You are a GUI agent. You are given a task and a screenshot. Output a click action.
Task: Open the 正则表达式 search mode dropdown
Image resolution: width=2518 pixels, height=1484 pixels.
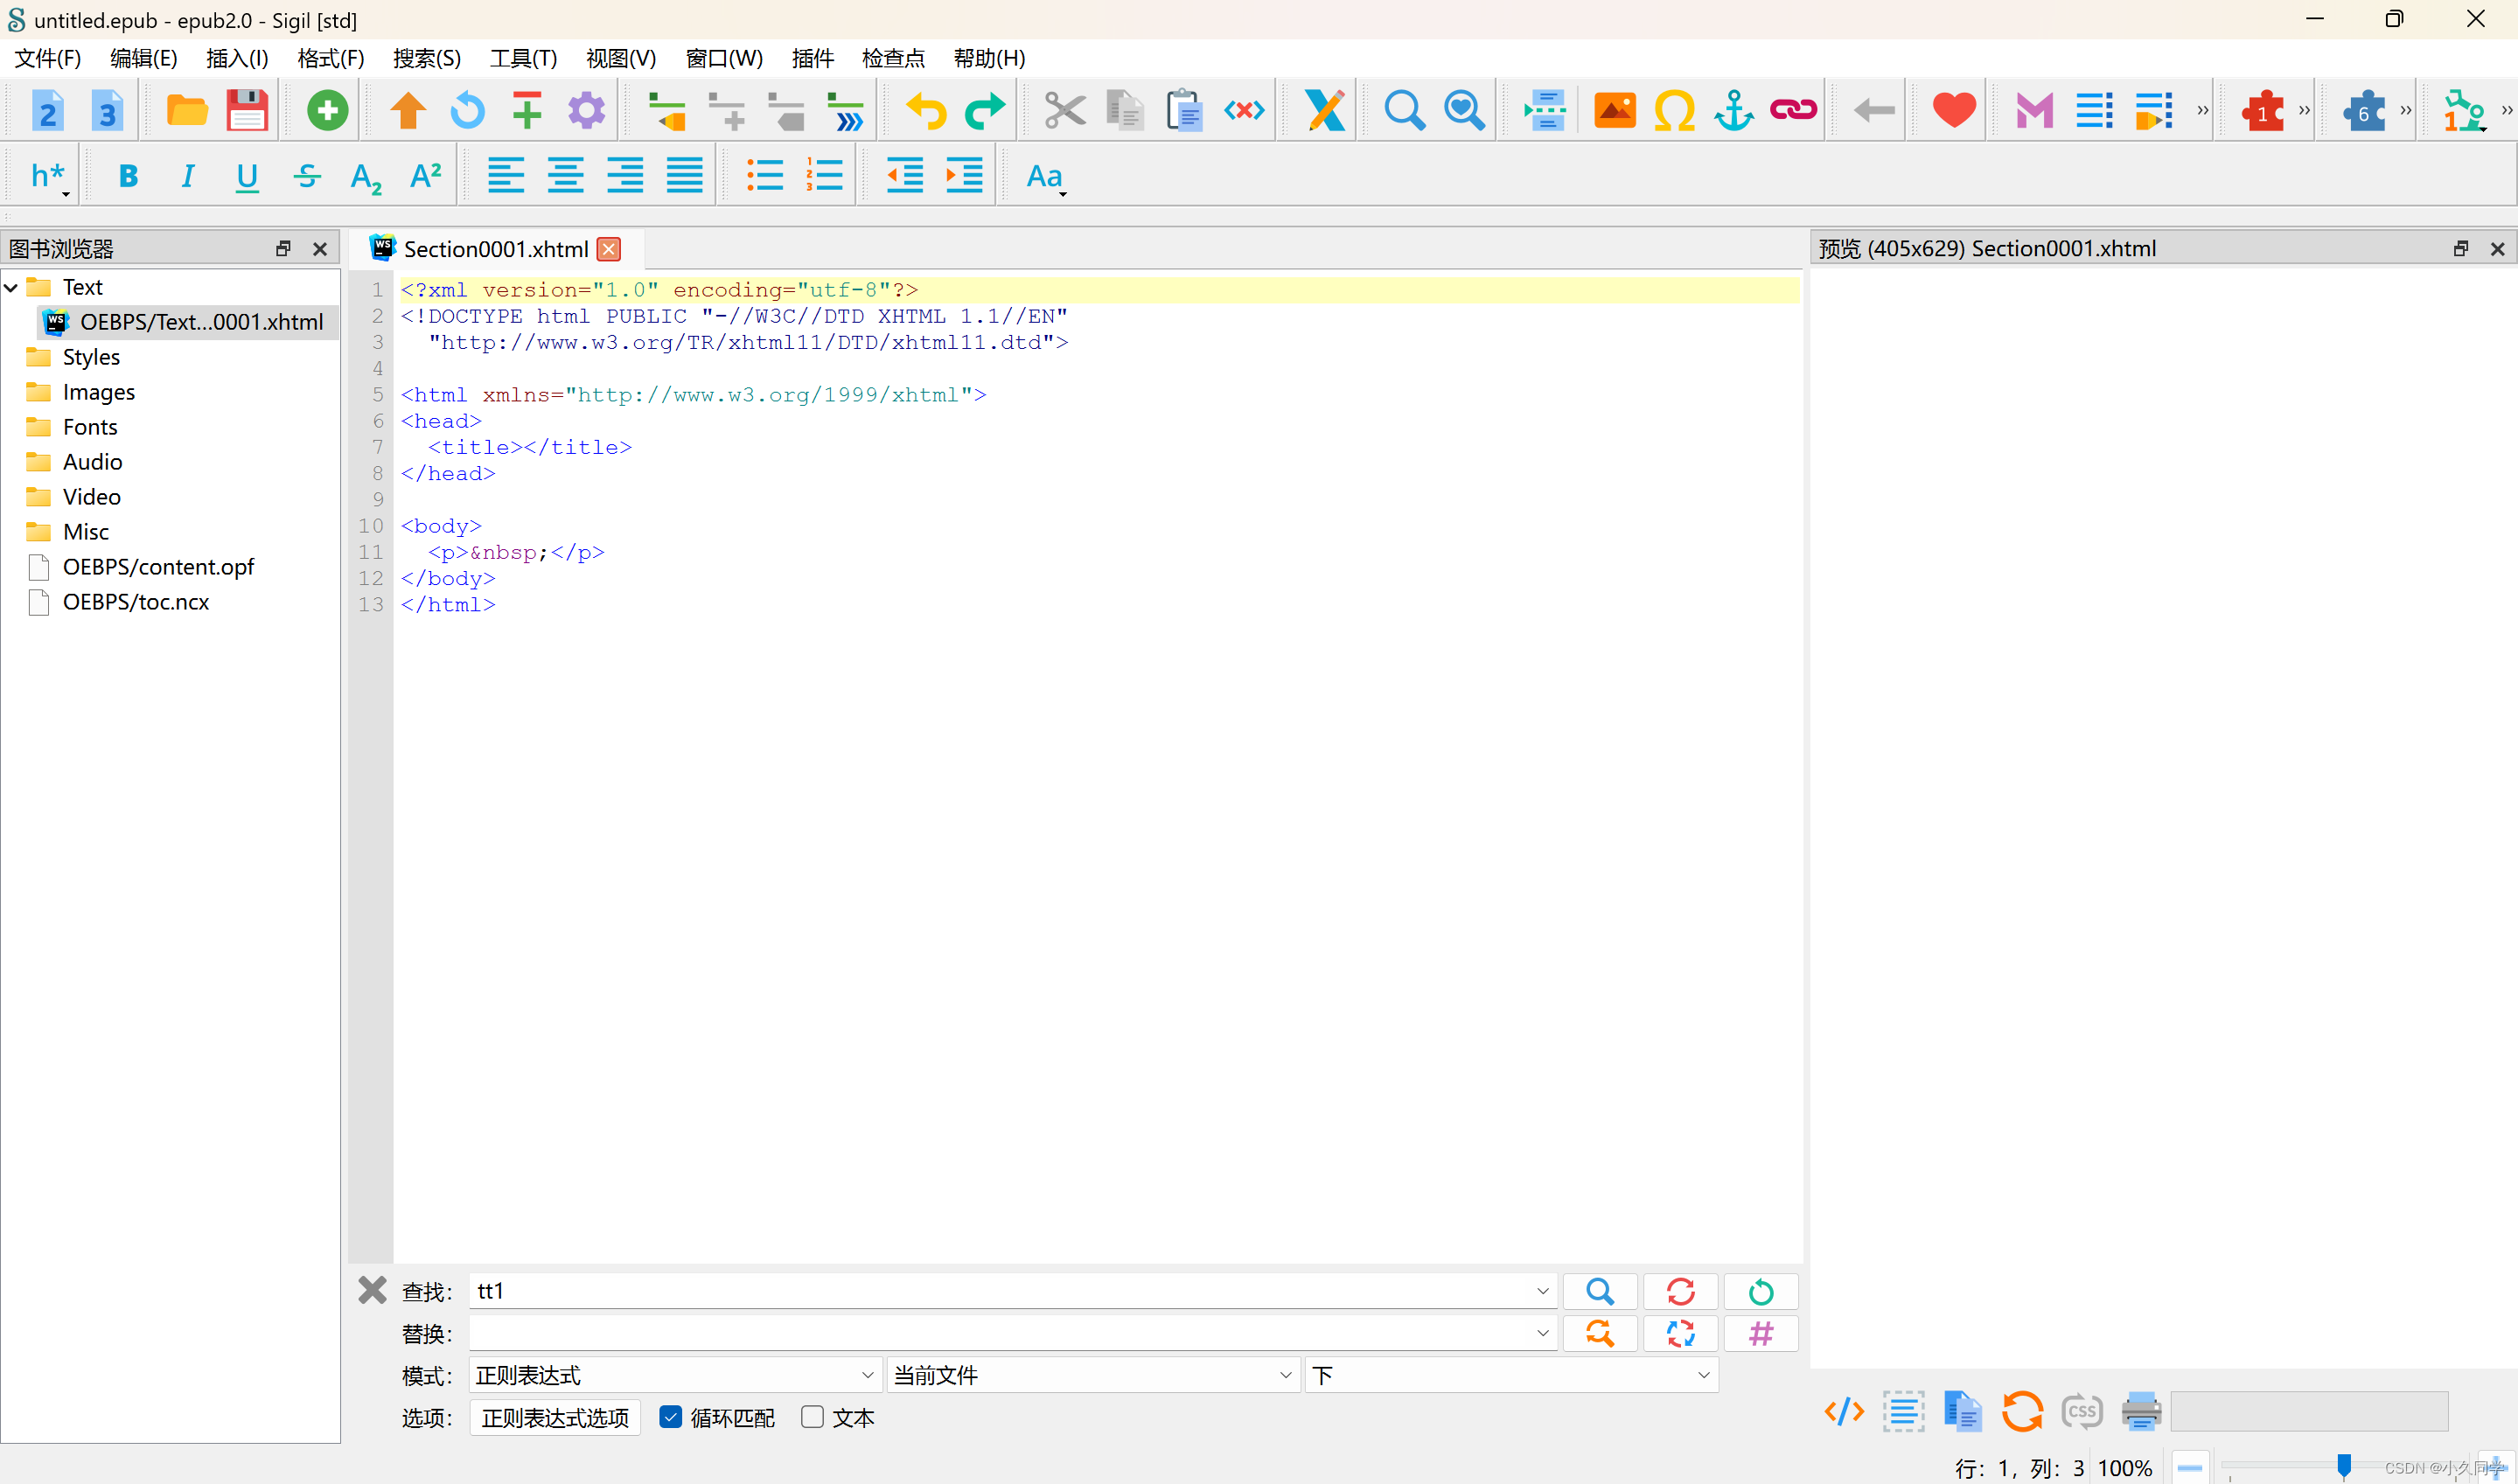tap(674, 1375)
